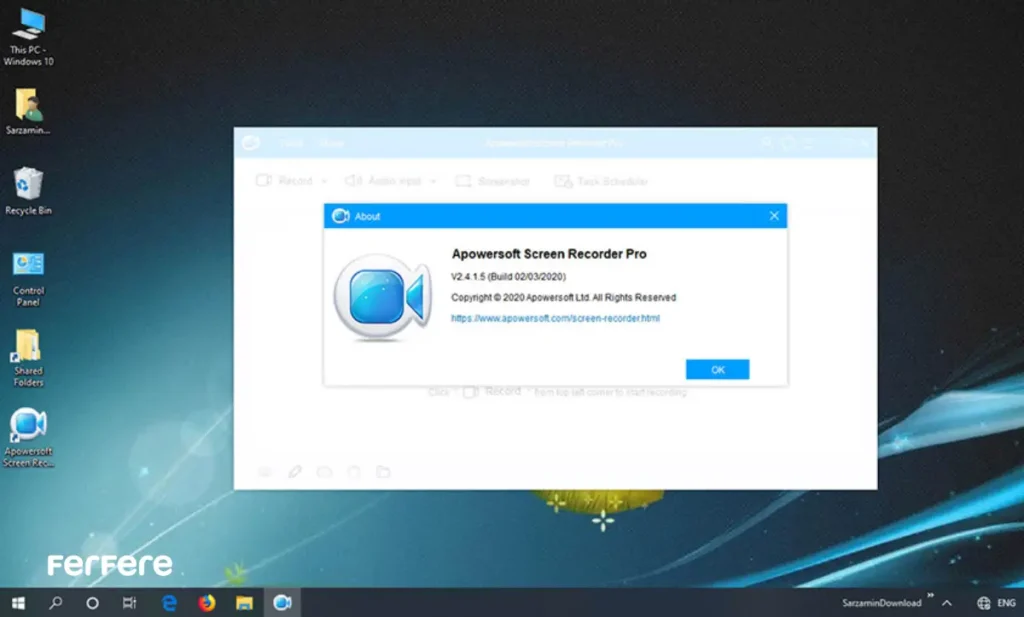
Task: Close the About dialog with X
Action: (774, 216)
